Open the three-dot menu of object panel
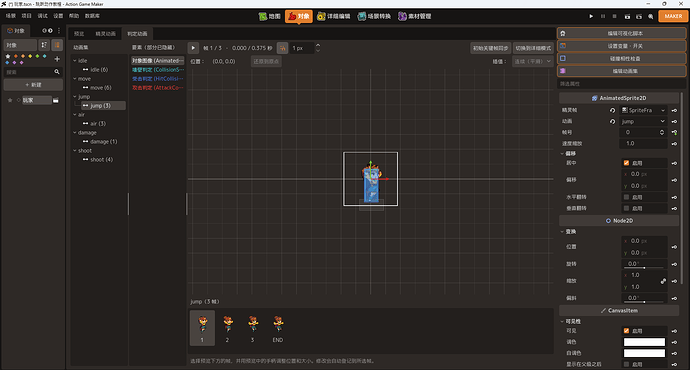The width and height of the screenshot is (690, 370). point(59,30)
